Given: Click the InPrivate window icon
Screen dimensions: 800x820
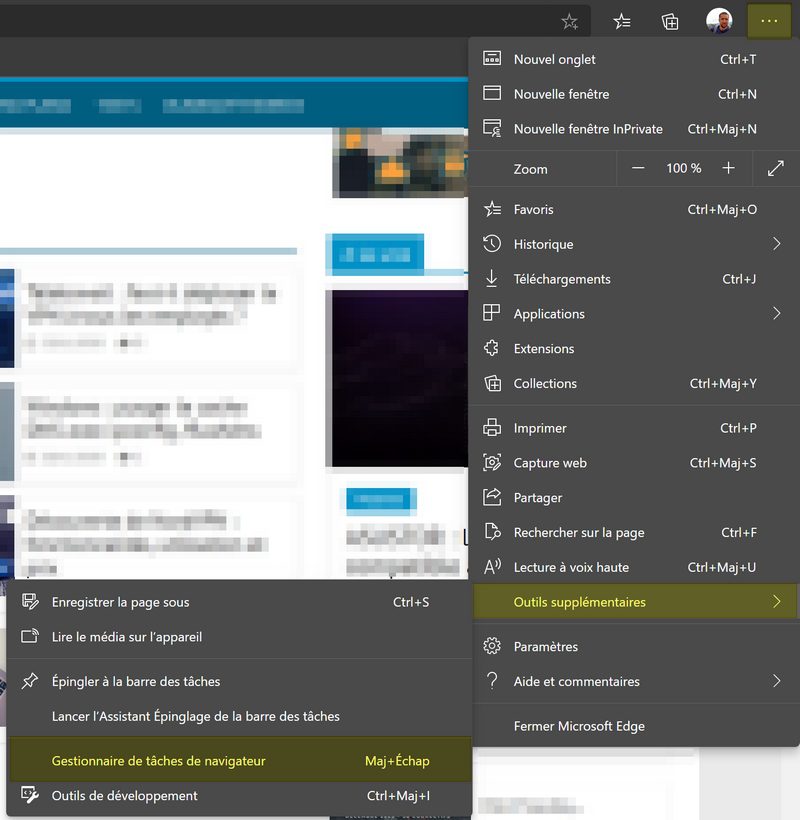Looking at the screenshot, I should tap(492, 128).
